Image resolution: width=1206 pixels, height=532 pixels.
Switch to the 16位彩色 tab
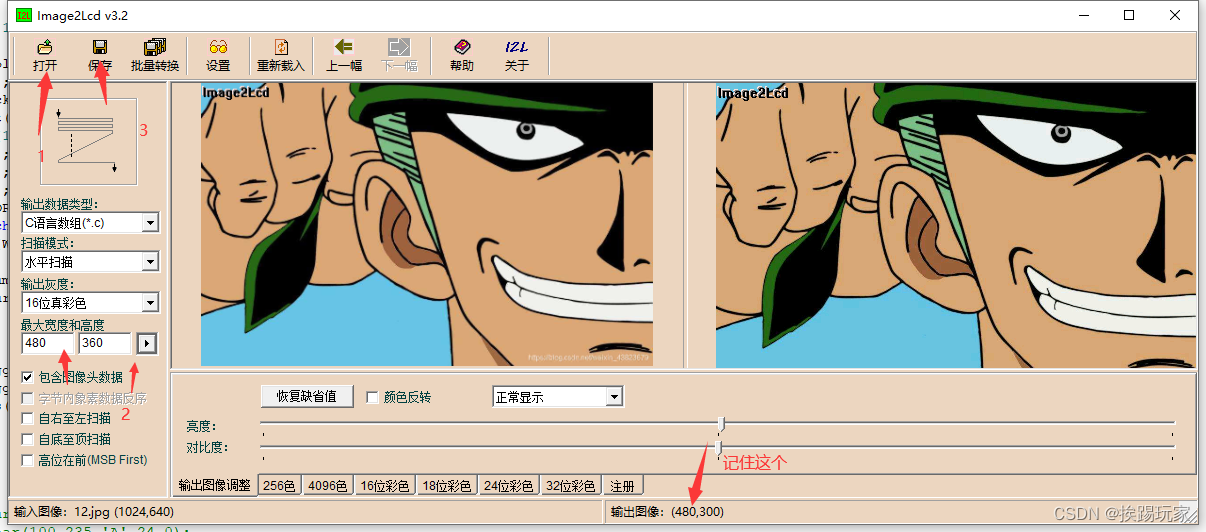coord(385,486)
